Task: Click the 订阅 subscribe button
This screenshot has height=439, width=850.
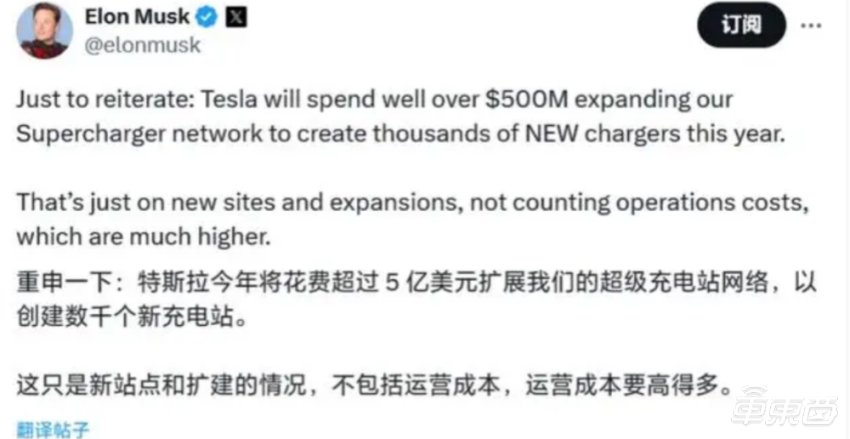Action: click(x=741, y=24)
